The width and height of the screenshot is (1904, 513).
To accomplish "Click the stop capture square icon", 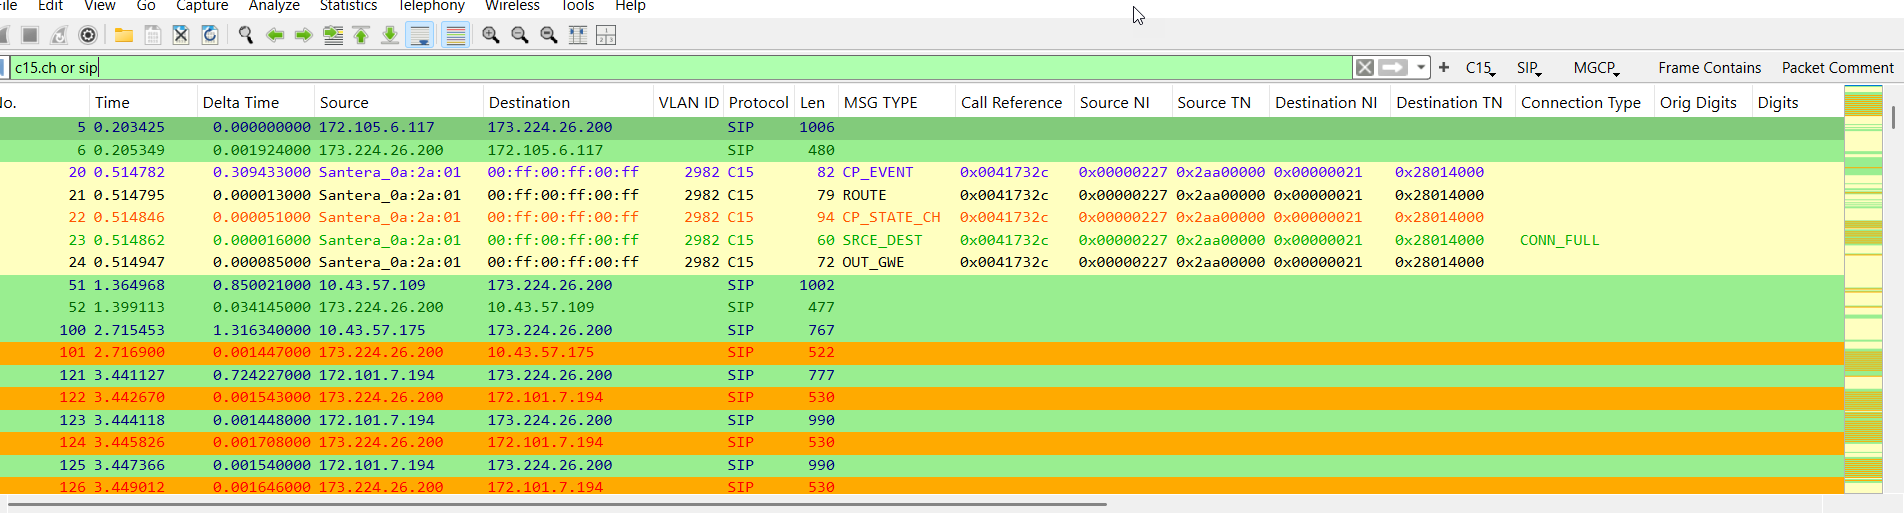I will (30, 35).
